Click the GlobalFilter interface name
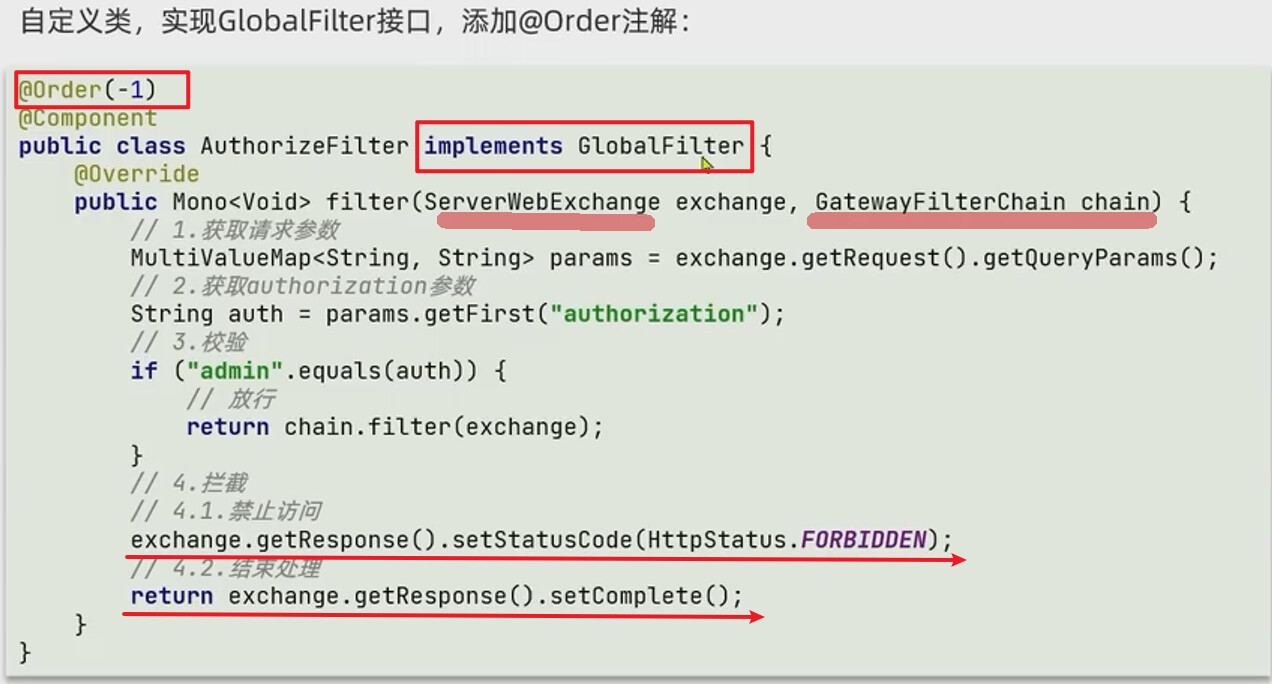 tap(661, 146)
